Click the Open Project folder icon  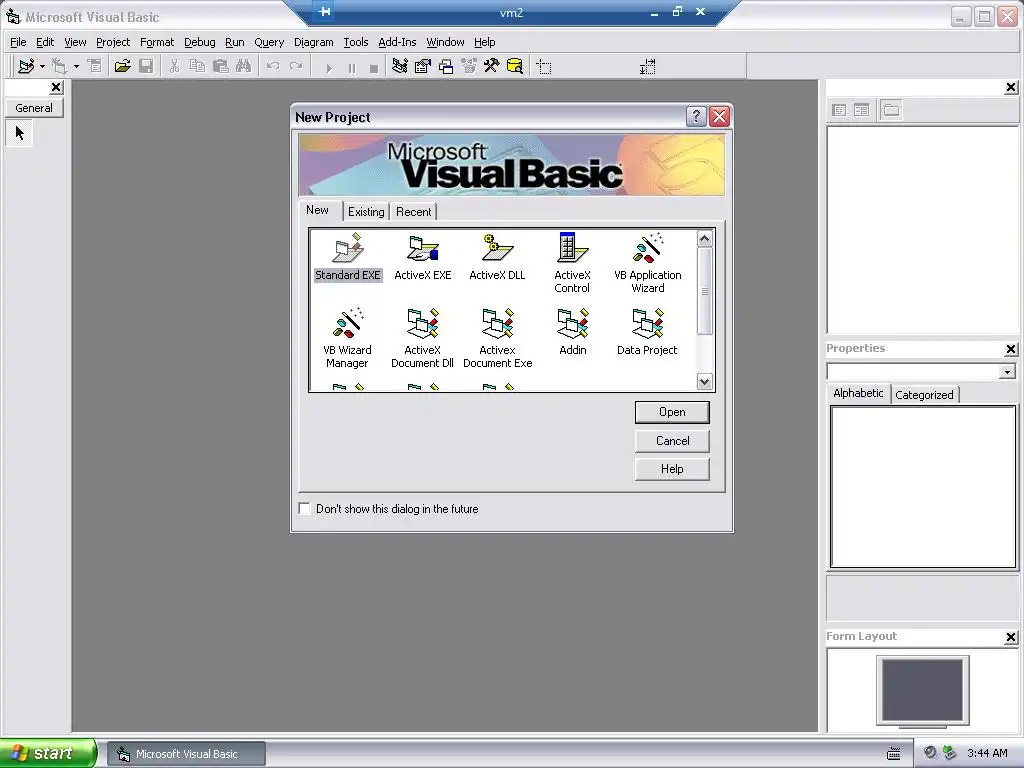coord(122,66)
